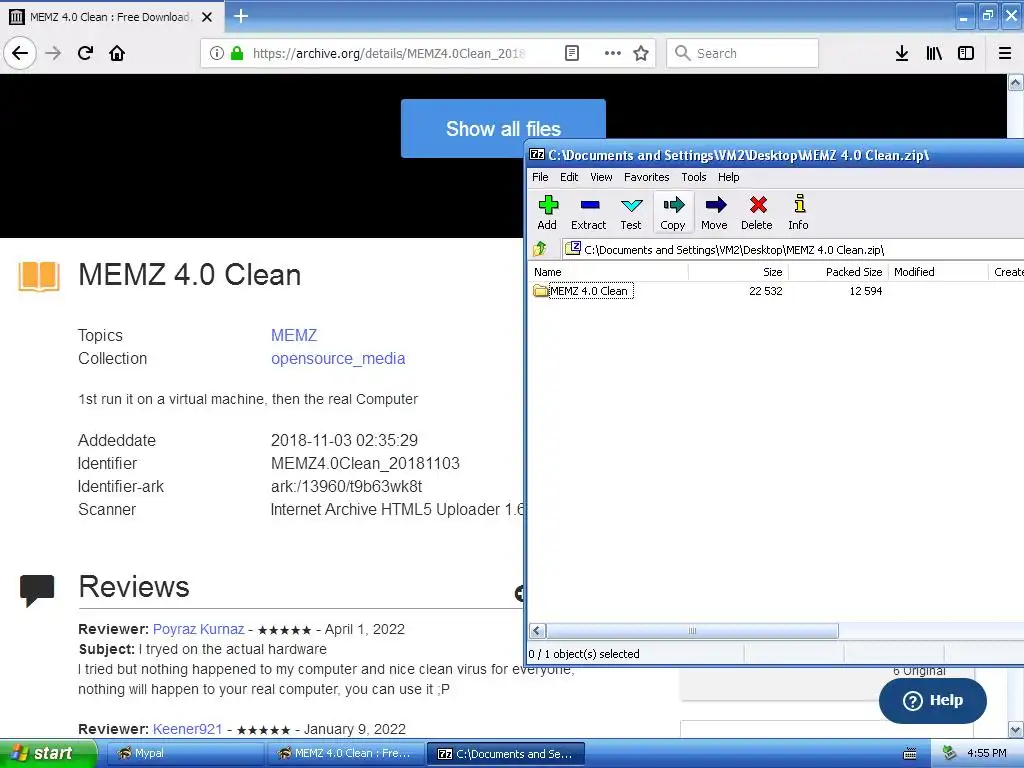This screenshot has width=1024, height=768.
Task: Open a new browser tab
Action: (241, 16)
